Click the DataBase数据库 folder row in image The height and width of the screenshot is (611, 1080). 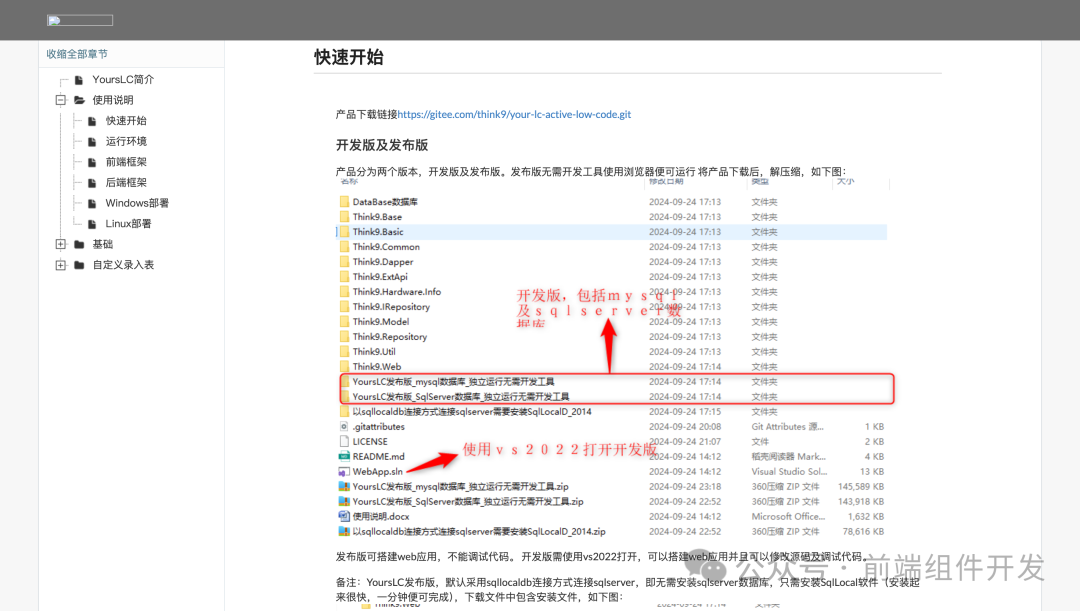(x=612, y=202)
